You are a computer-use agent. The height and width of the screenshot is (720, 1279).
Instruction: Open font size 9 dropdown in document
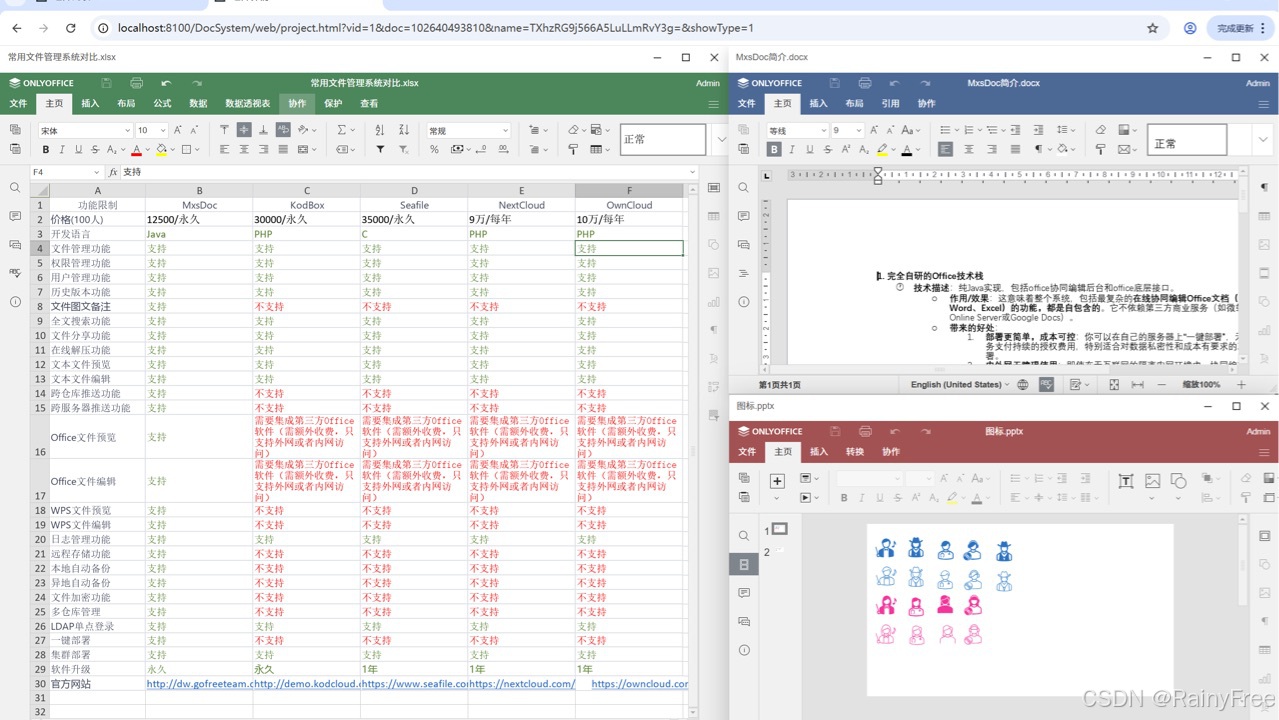(859, 130)
